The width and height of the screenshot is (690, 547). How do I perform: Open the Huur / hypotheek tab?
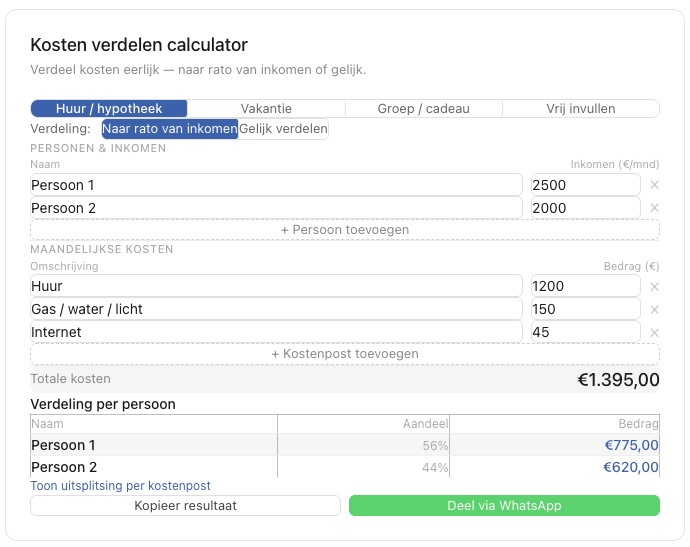tap(109, 109)
